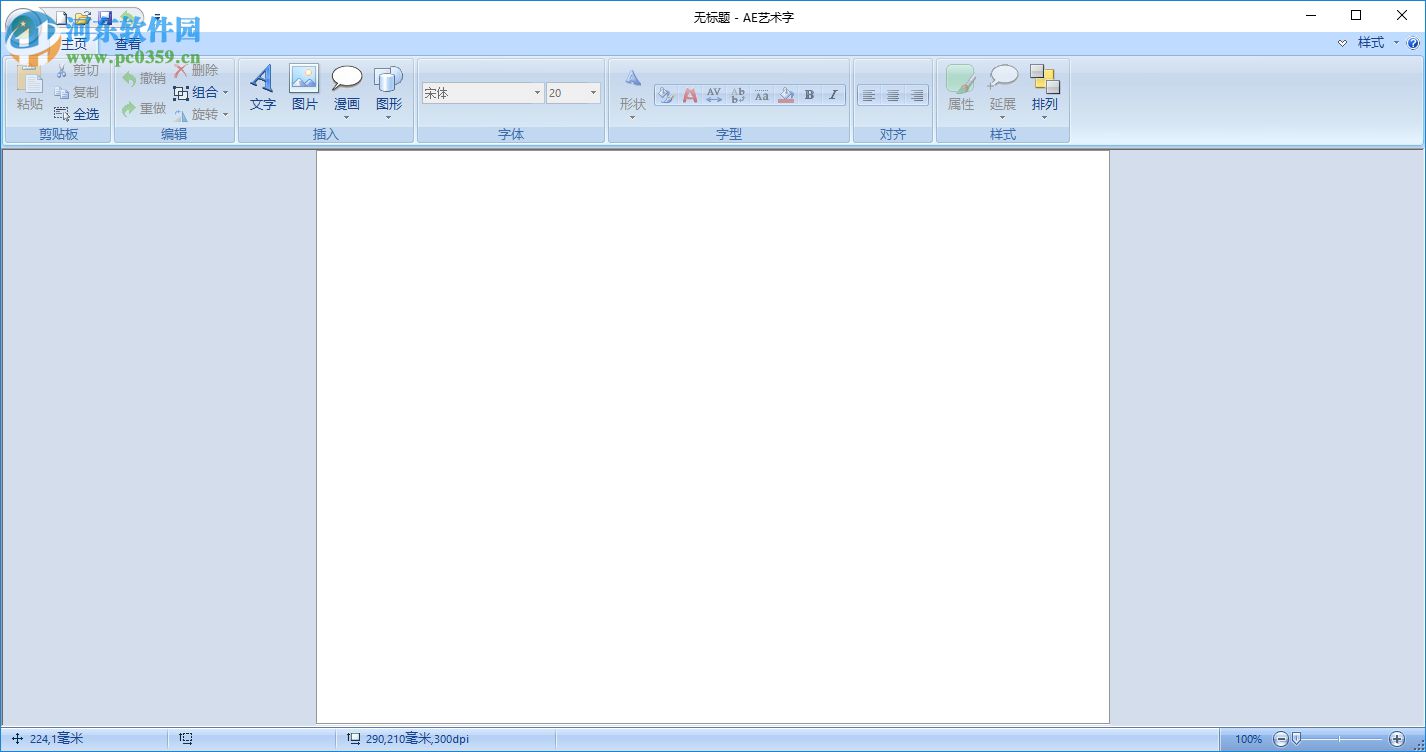Click the selection size icon in status bar
Image resolution: width=1426 pixels, height=752 pixels.
pos(186,739)
